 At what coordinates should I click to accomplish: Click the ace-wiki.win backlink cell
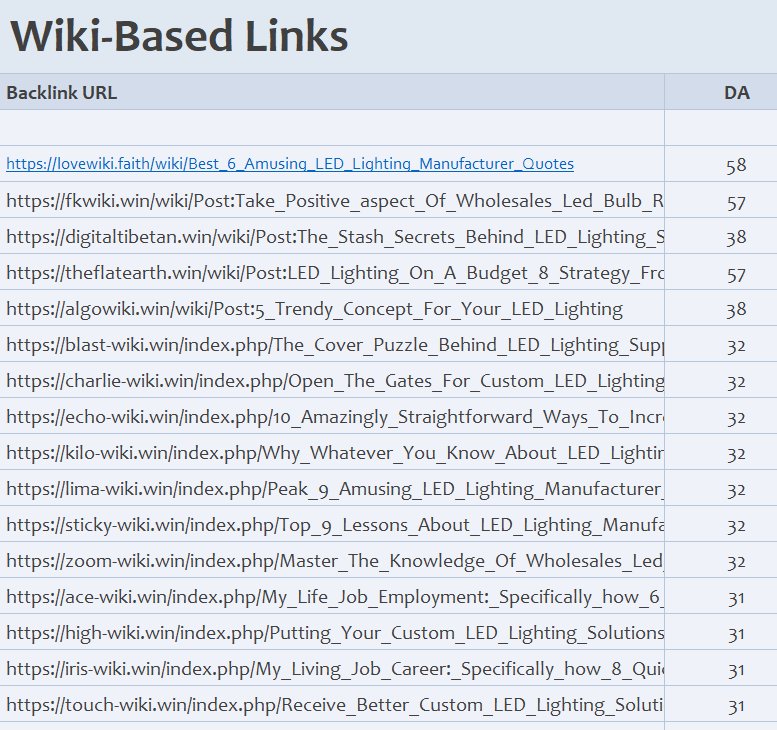(334, 597)
